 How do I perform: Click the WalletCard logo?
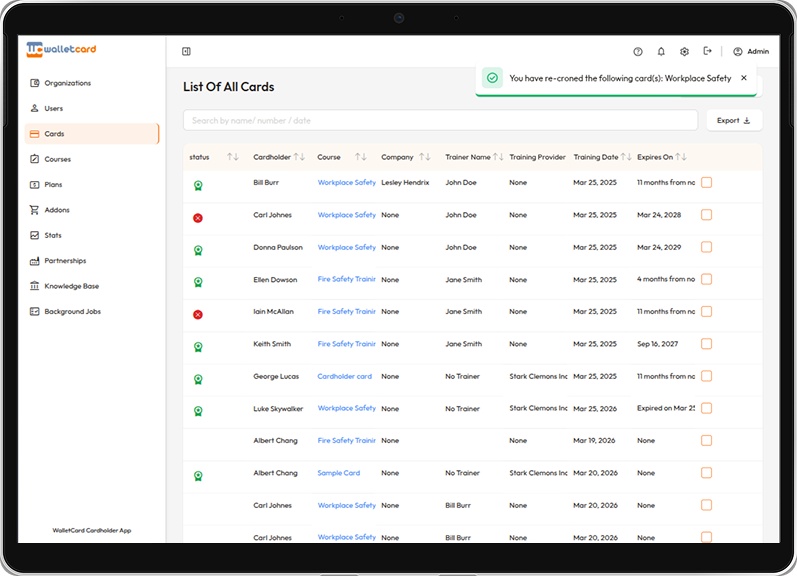click(61, 49)
